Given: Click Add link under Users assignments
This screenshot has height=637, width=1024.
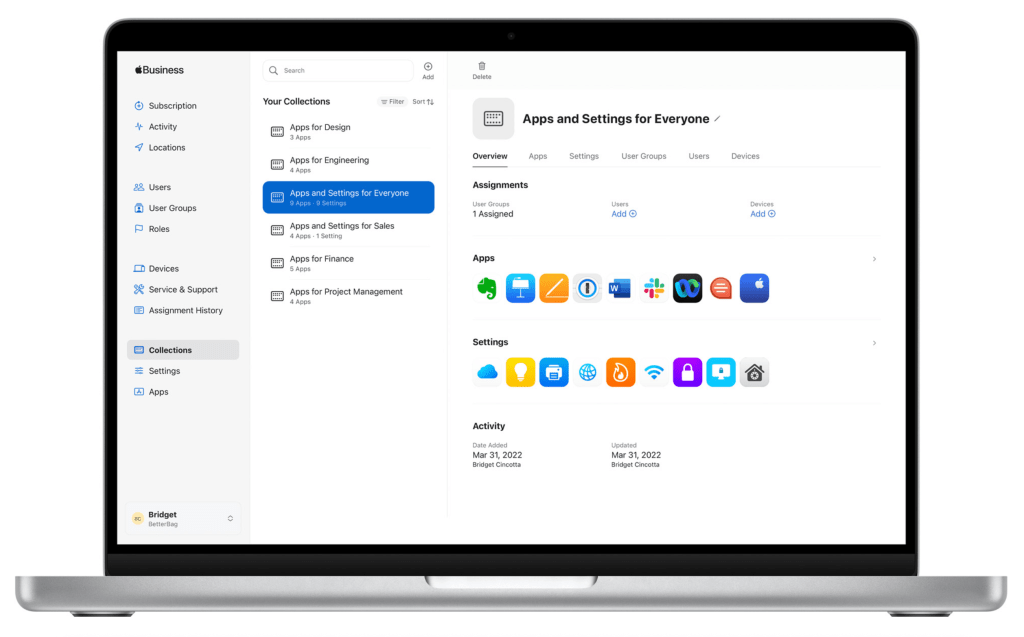Looking at the screenshot, I should pyautogui.click(x=624, y=214).
